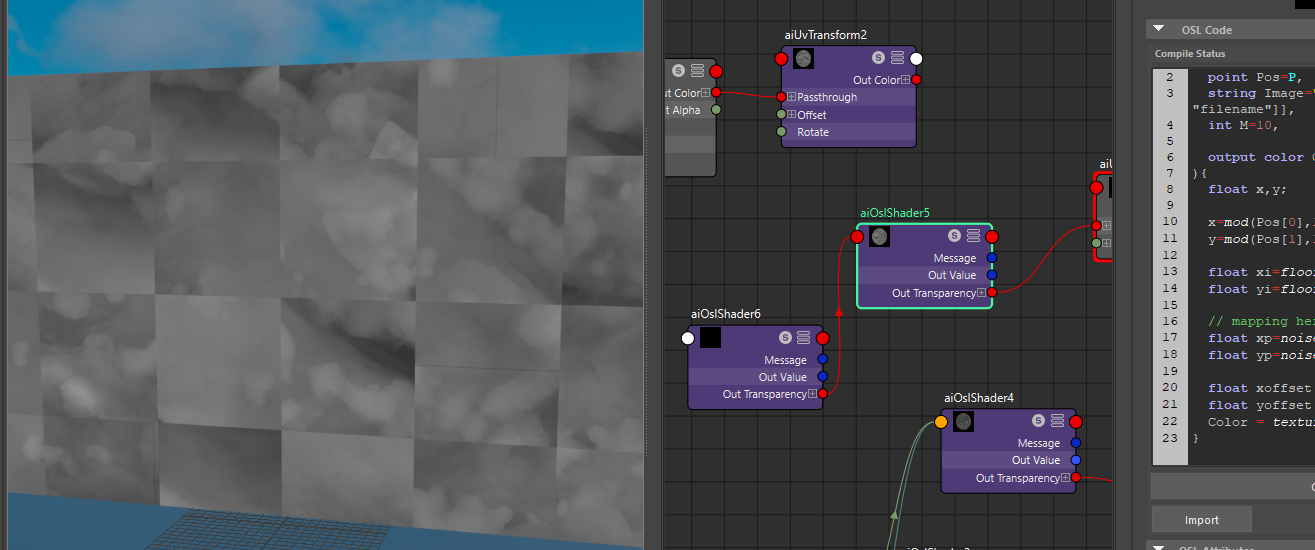This screenshot has width=1315, height=550.
Task: Click the solo (S) icon on aiOslShader4 node
Action: [x=1038, y=421]
